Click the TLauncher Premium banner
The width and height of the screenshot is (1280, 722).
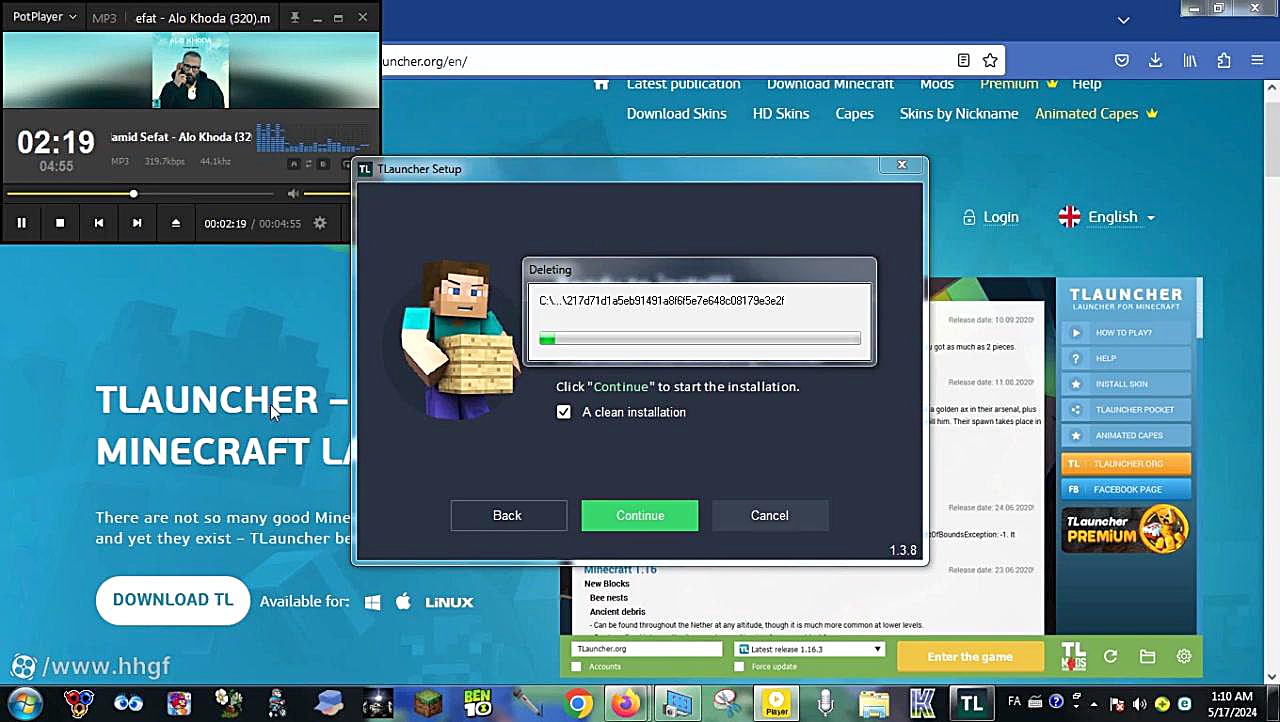pyautogui.click(x=1126, y=529)
